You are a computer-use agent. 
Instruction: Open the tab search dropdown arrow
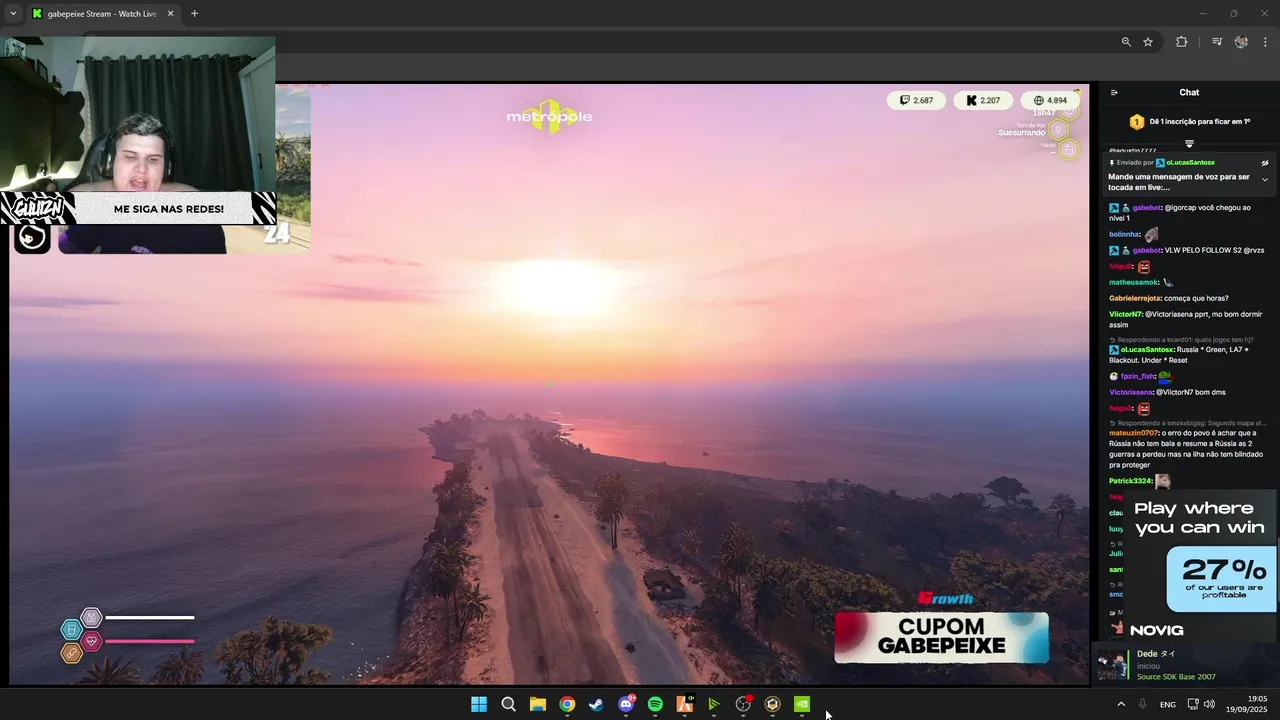pos(13,14)
